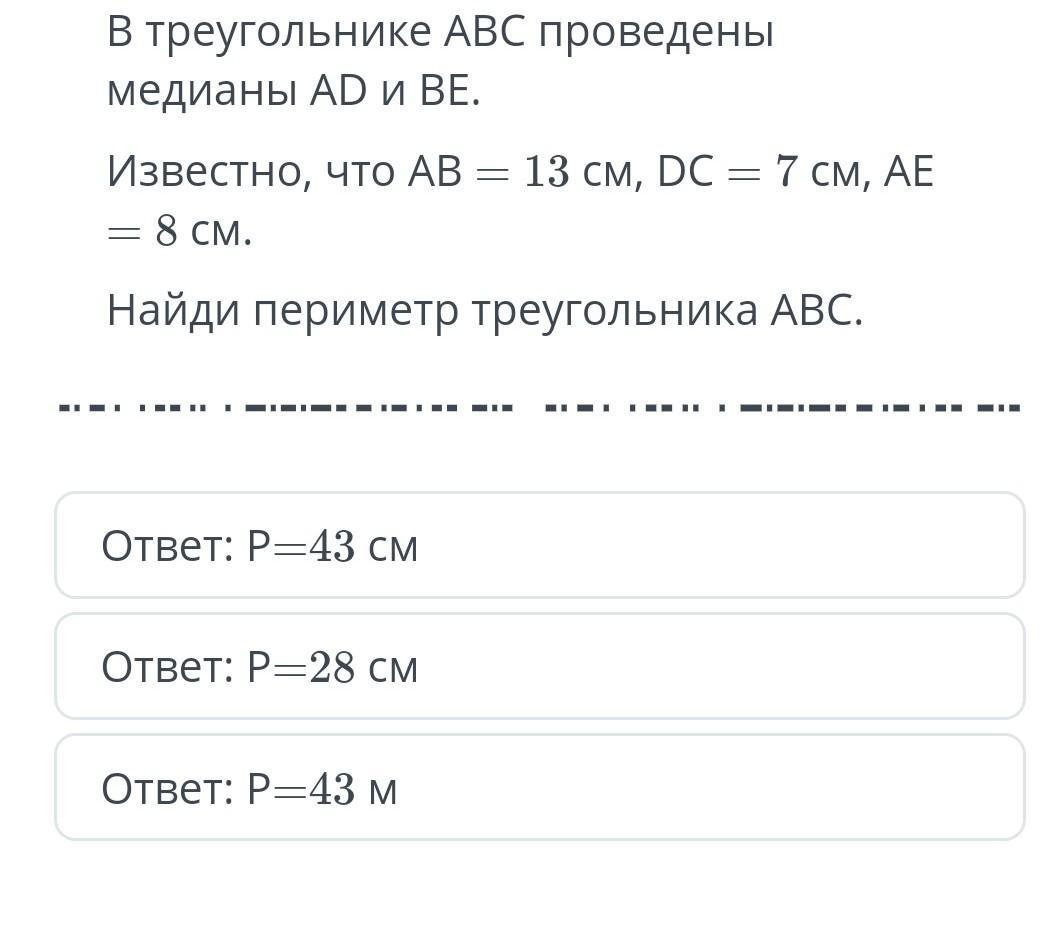Click the '= 8 см.' text
Image resolution: width=1046 pixels, height=942 pixels.
[x=179, y=232]
